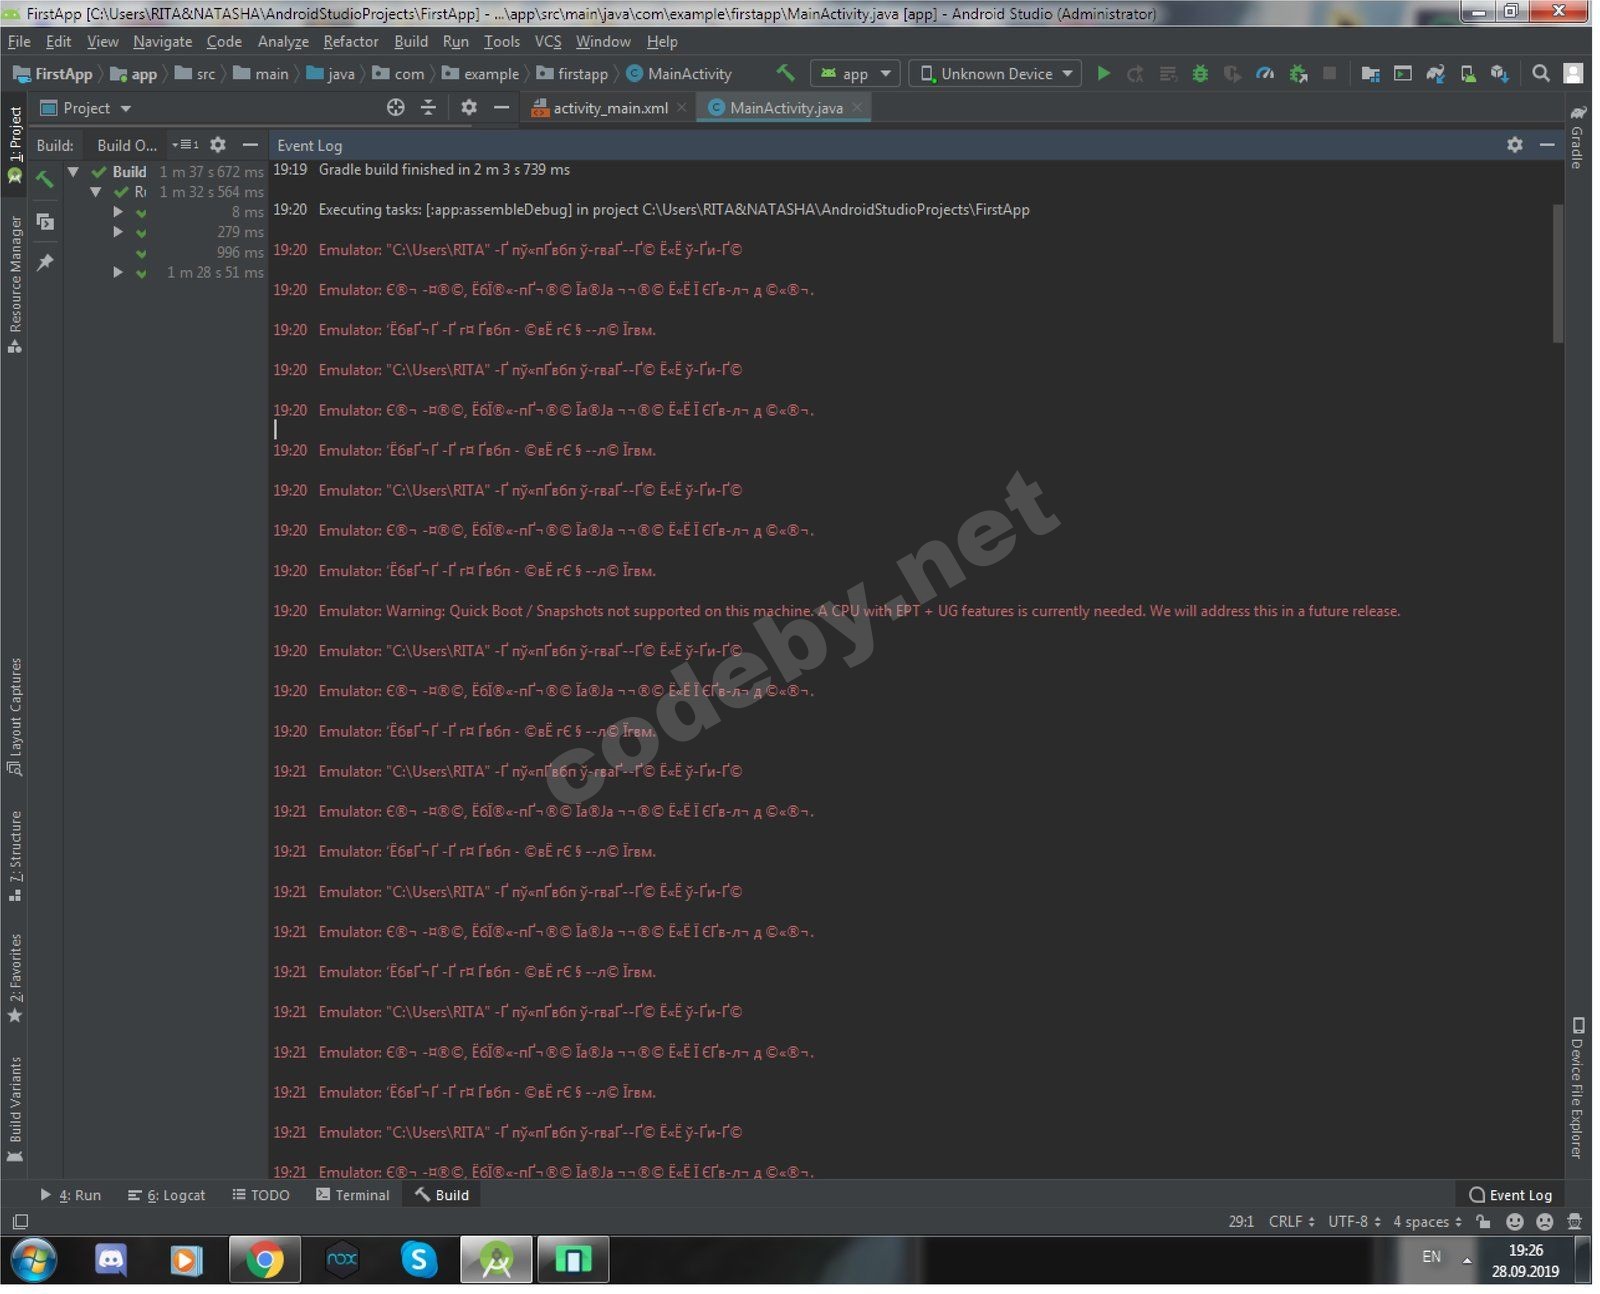The image size is (1600, 1294).
Task: Click the Stop square button in toolbar
Action: (1329, 73)
